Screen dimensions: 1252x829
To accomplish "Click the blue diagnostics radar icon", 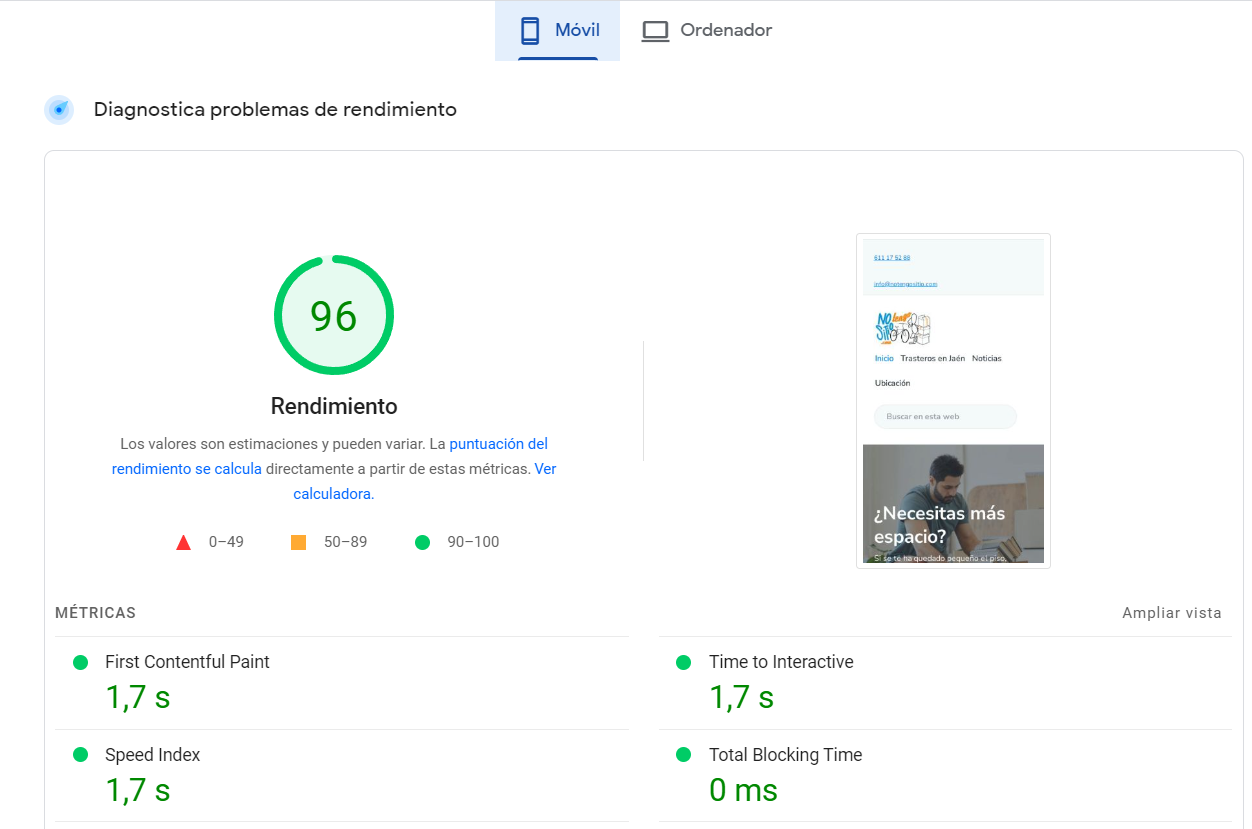I will (59, 110).
